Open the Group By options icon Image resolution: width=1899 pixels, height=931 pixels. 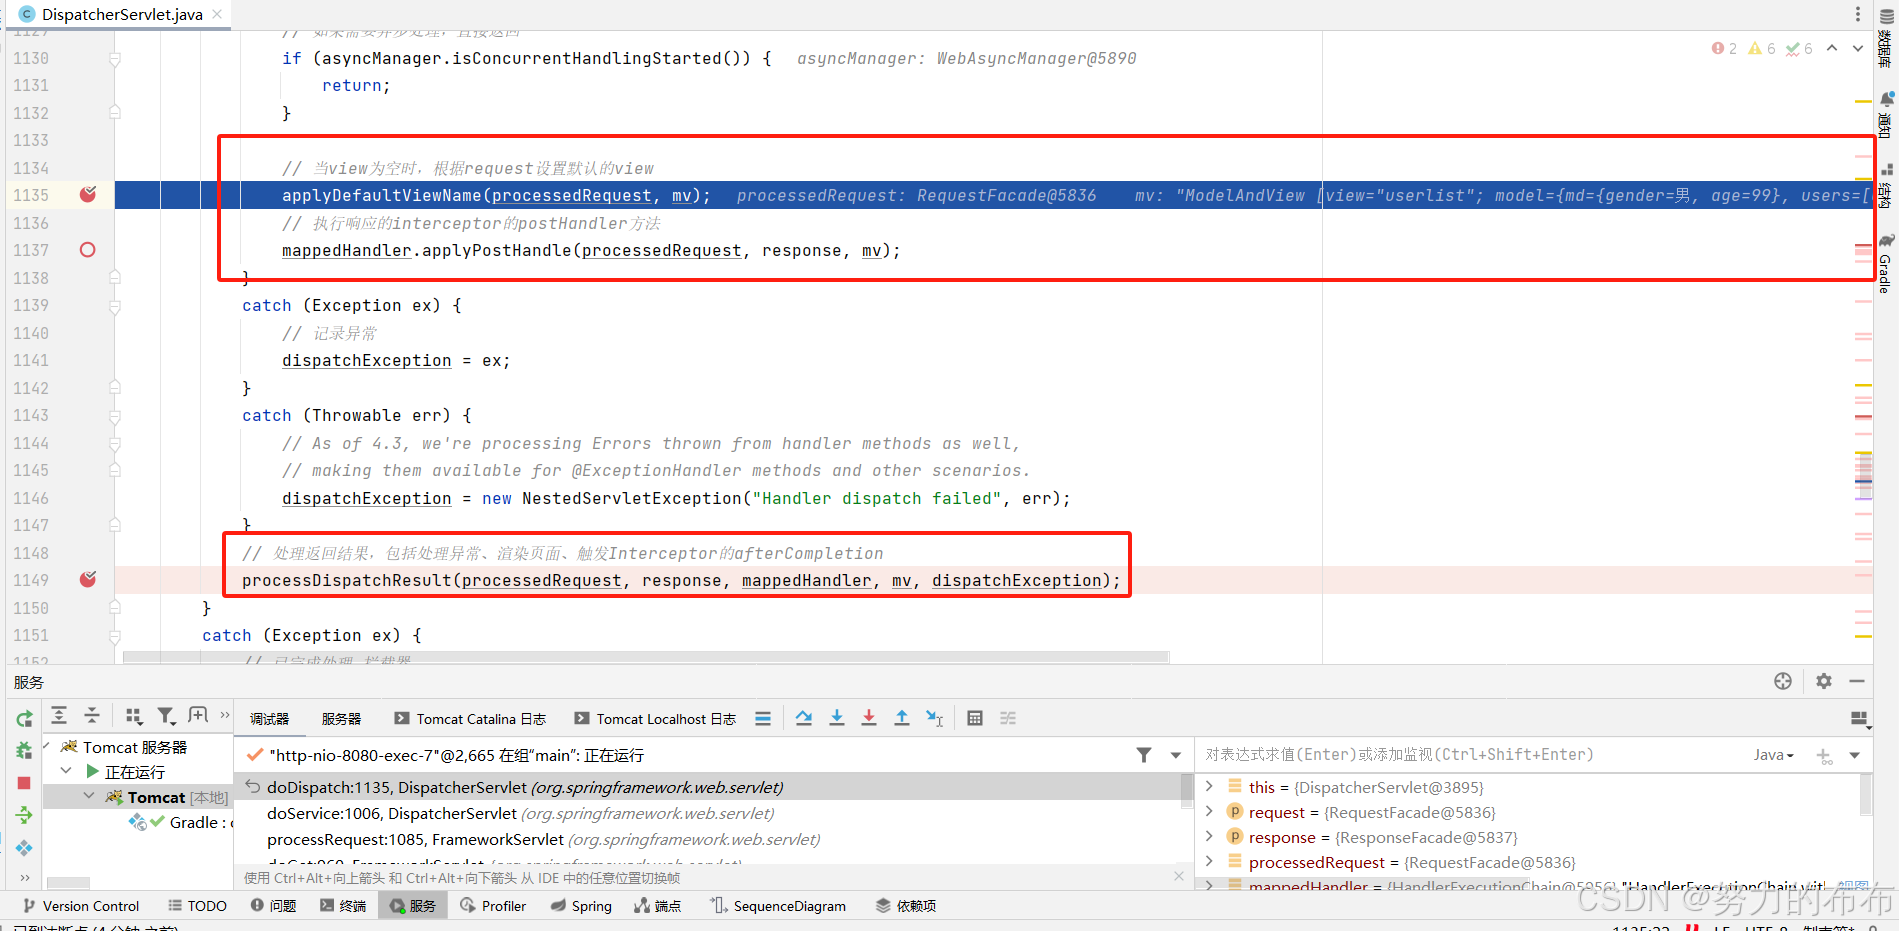(x=133, y=716)
